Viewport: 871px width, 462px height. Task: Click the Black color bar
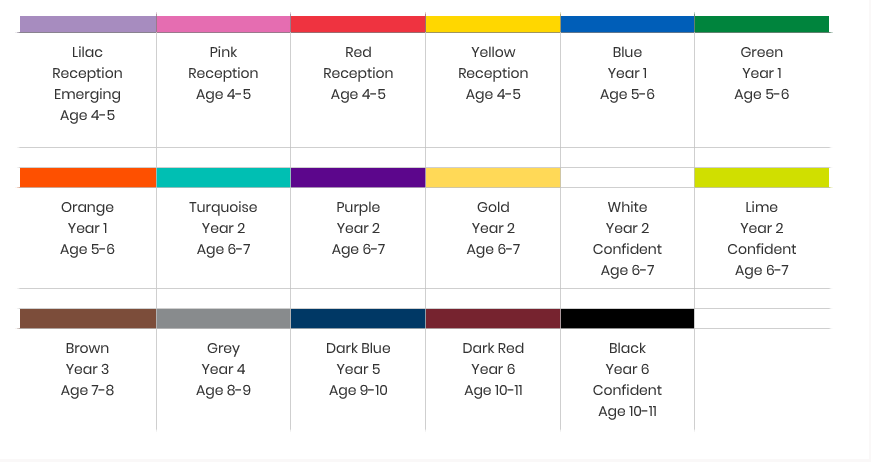[627, 319]
